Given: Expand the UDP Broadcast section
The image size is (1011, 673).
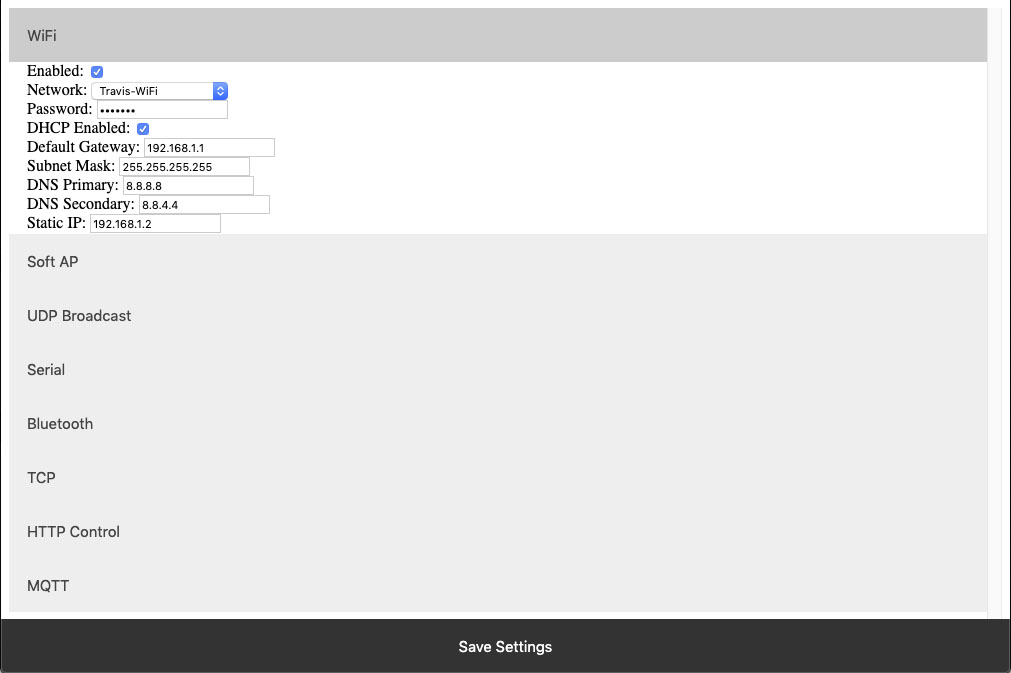Looking at the screenshot, I should [498, 315].
